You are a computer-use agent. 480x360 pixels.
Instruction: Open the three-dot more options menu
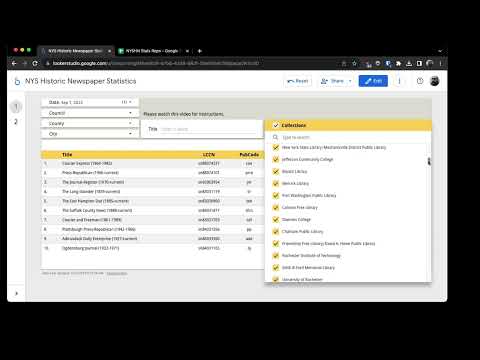pos(399,81)
